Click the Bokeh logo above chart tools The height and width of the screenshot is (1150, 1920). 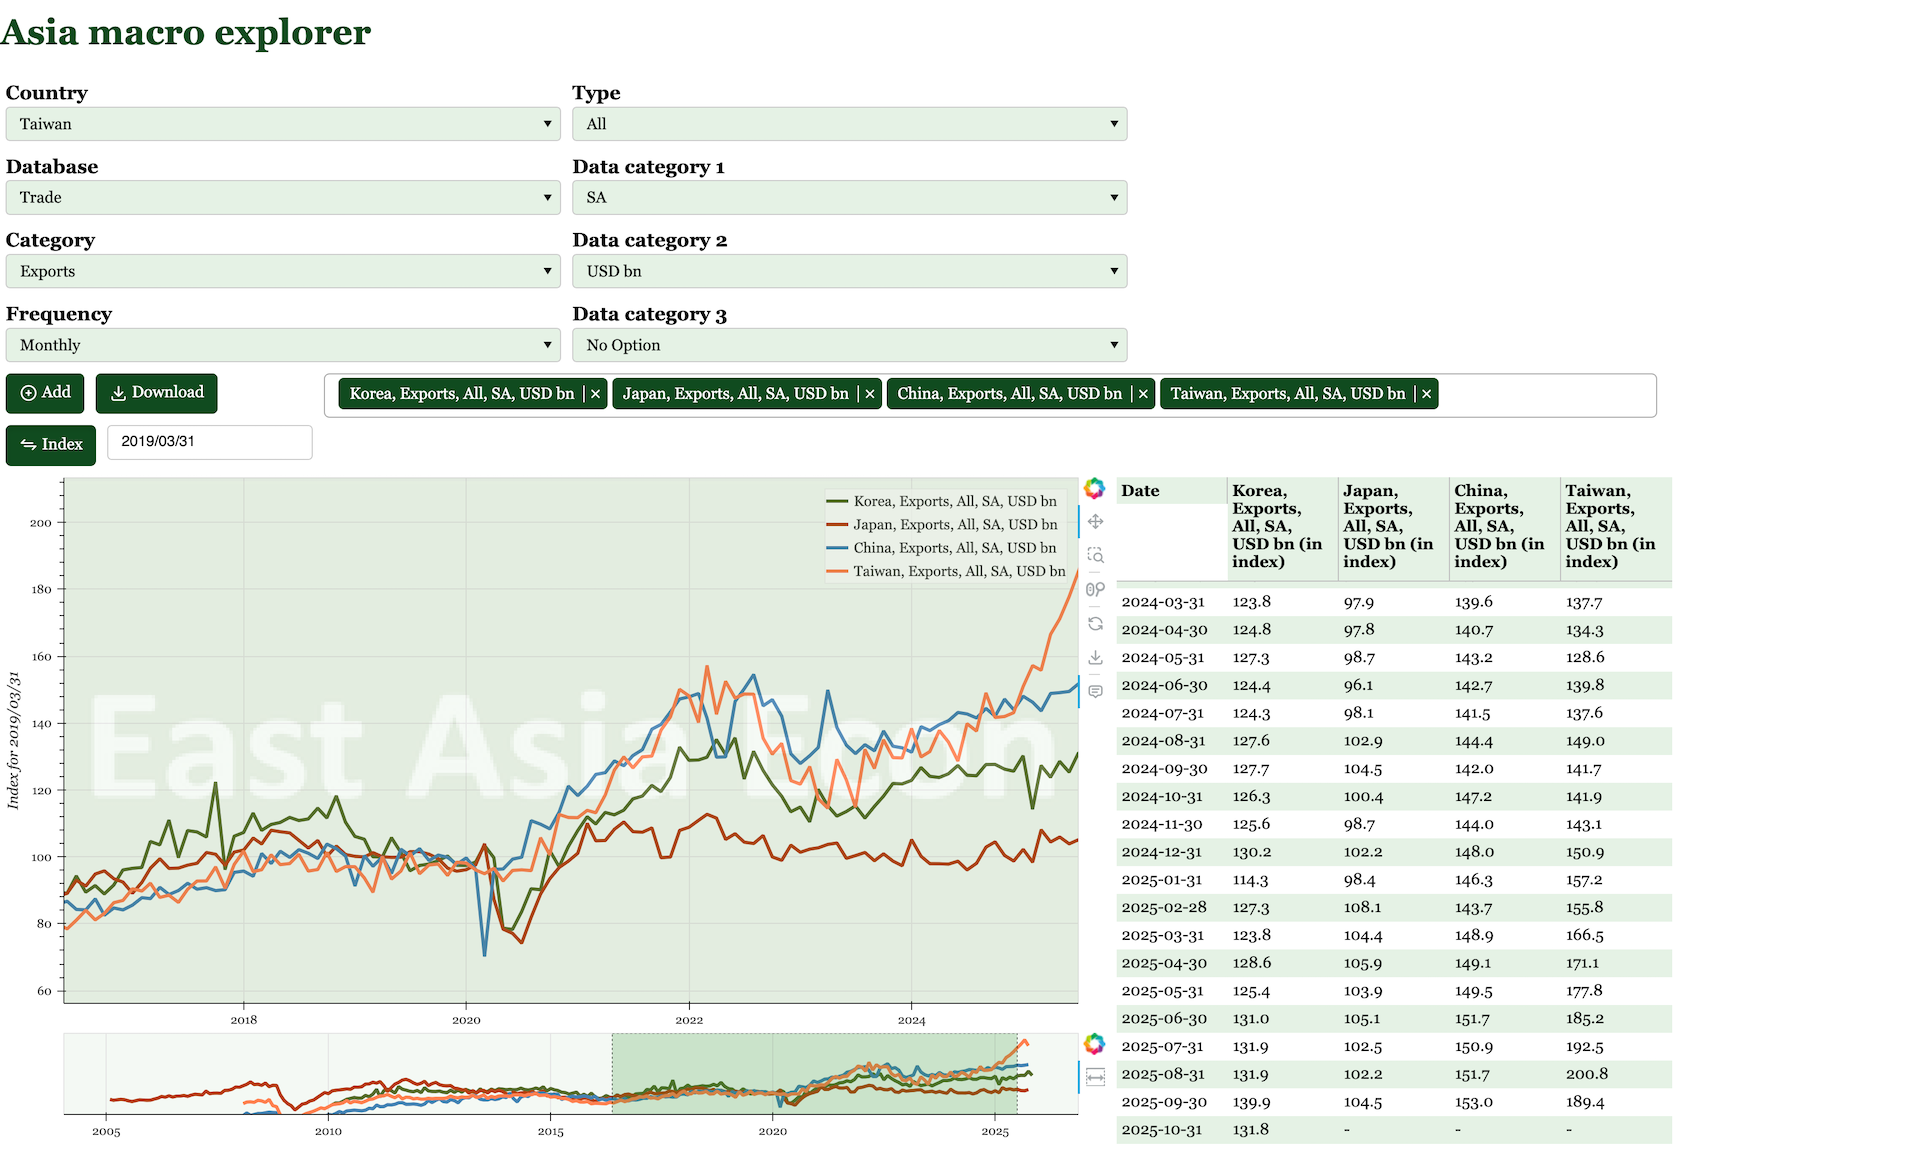coord(1094,488)
